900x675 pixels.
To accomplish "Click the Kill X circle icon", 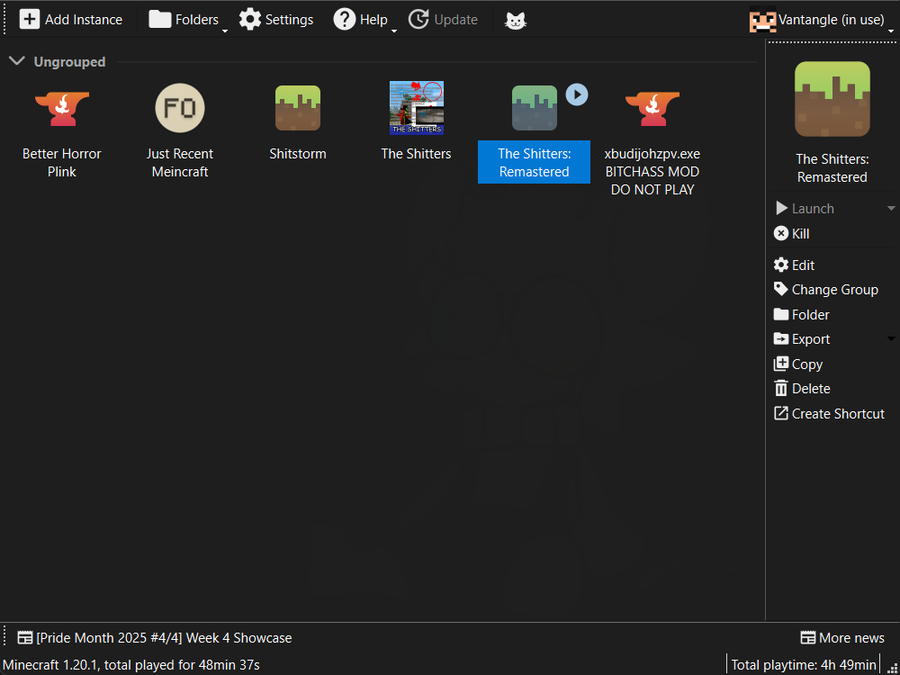I will 781,233.
